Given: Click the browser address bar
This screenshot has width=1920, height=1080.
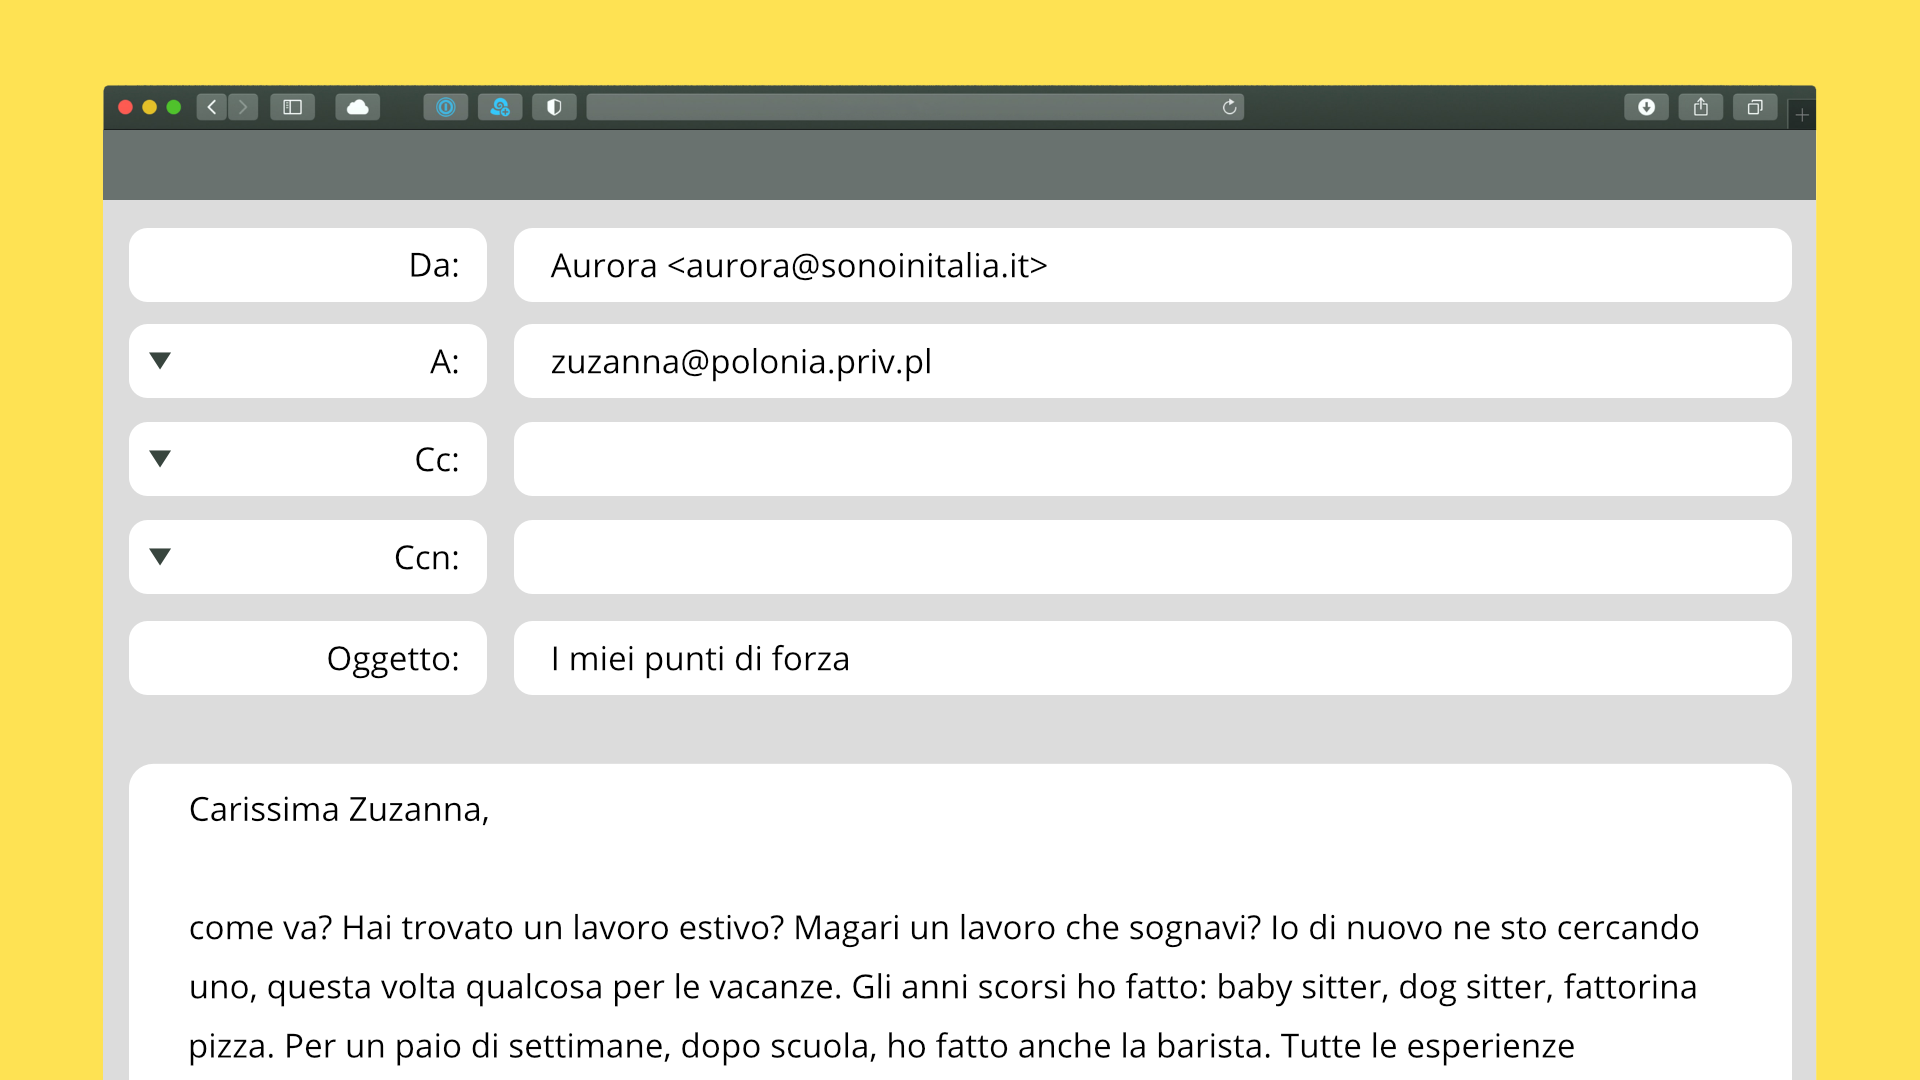Looking at the screenshot, I should (x=900, y=107).
